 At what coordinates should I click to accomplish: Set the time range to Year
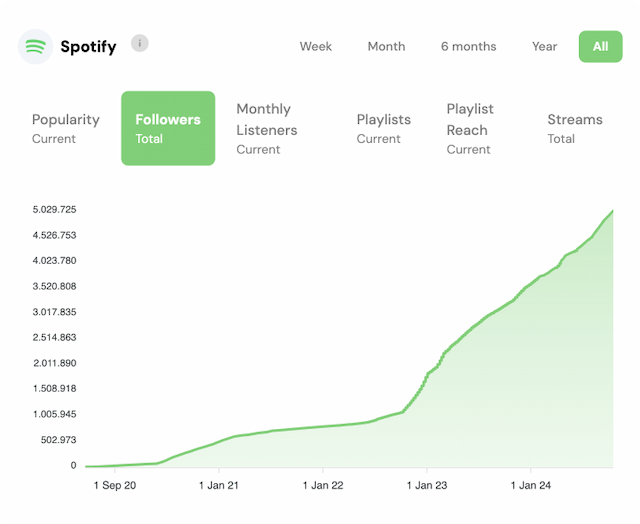[544, 47]
